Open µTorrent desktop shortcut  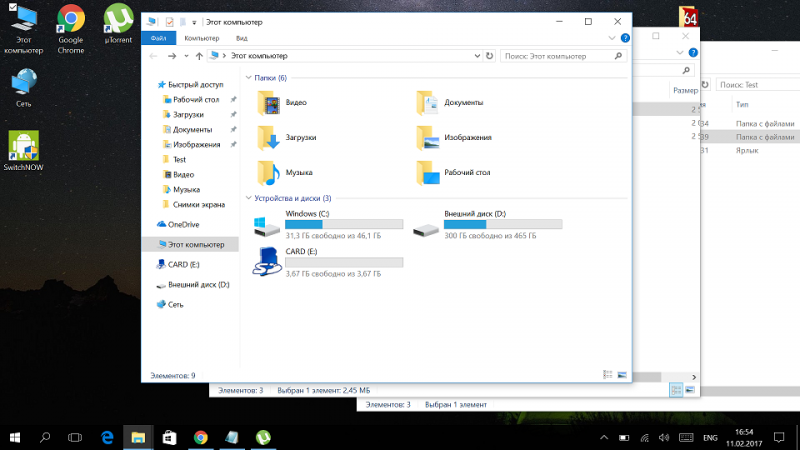pos(118,24)
